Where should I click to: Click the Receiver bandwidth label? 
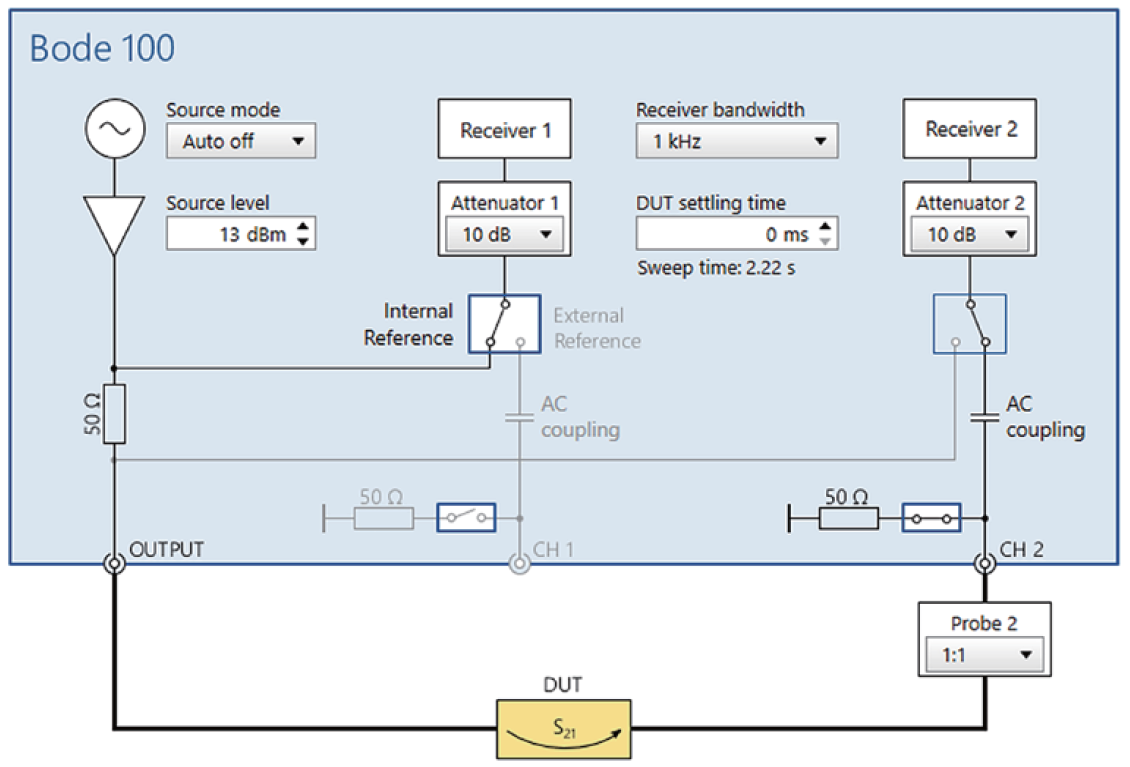point(720,110)
